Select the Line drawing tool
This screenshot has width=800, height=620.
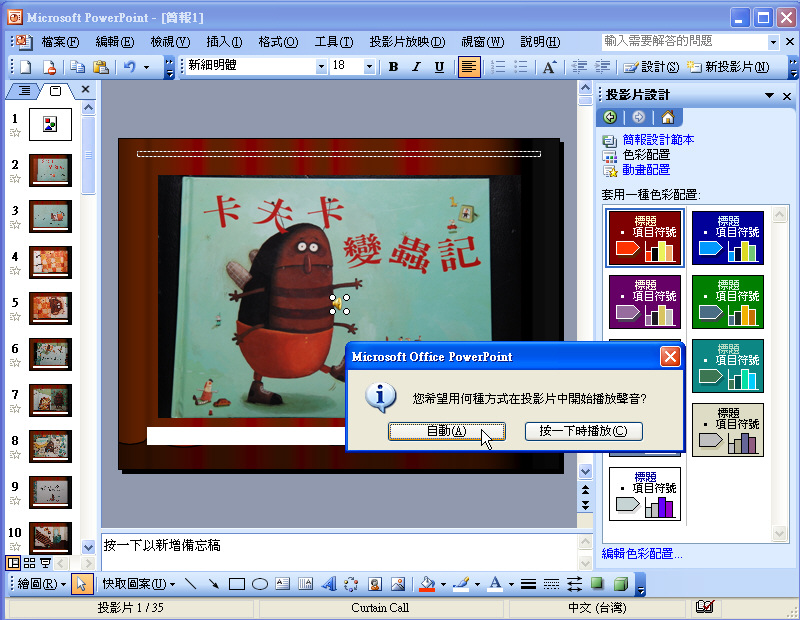190,584
